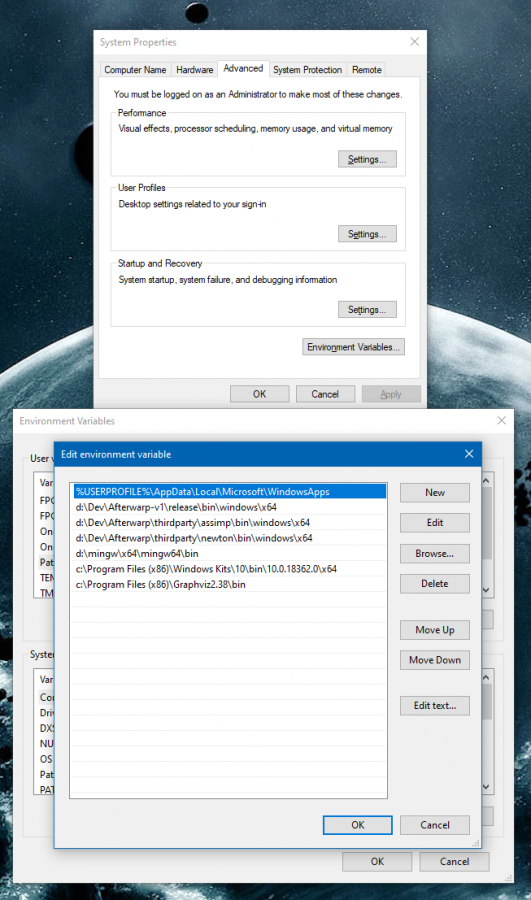
Task: Click the system variables scroll-down arrow
Action: pos(486,787)
